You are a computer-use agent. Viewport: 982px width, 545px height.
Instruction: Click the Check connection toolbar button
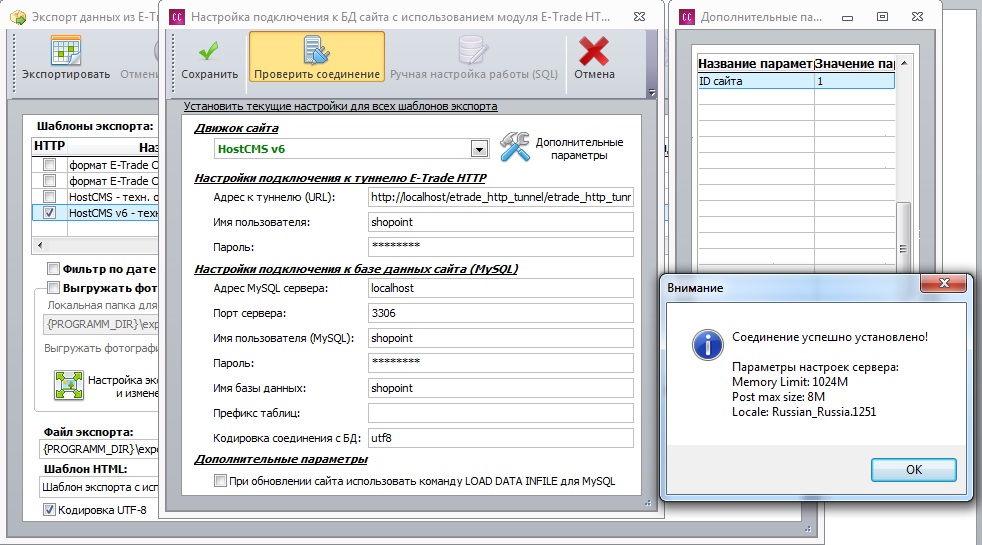tap(317, 58)
